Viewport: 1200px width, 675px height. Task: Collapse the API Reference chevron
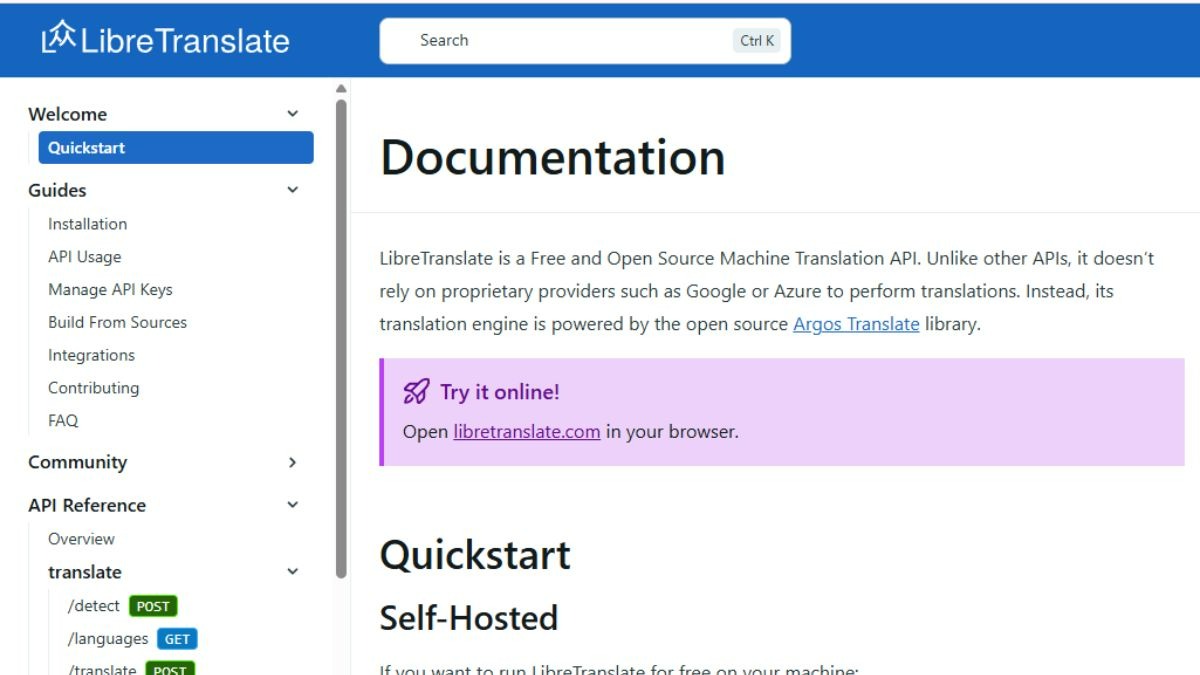coord(292,505)
